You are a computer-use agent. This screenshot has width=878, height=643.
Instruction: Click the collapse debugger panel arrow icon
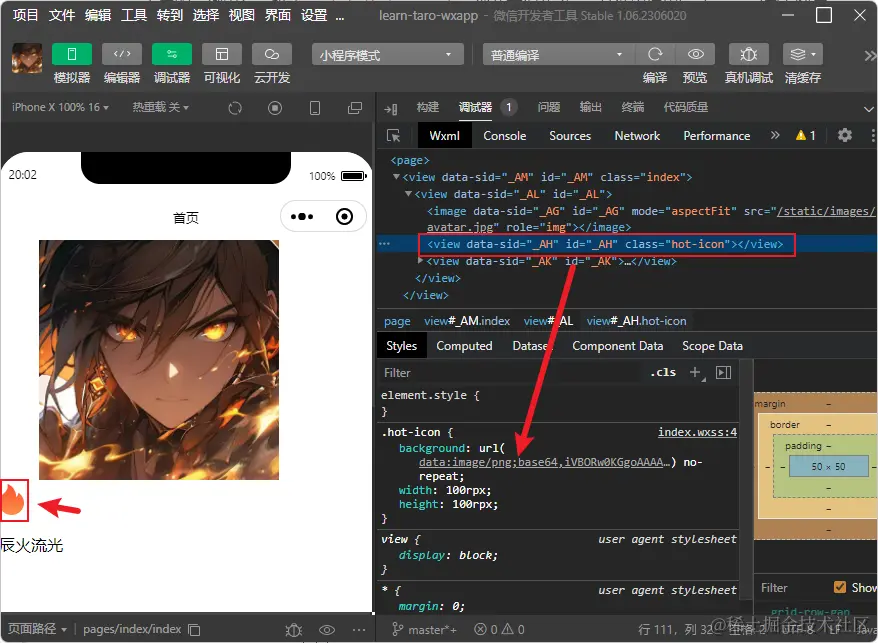click(391, 109)
